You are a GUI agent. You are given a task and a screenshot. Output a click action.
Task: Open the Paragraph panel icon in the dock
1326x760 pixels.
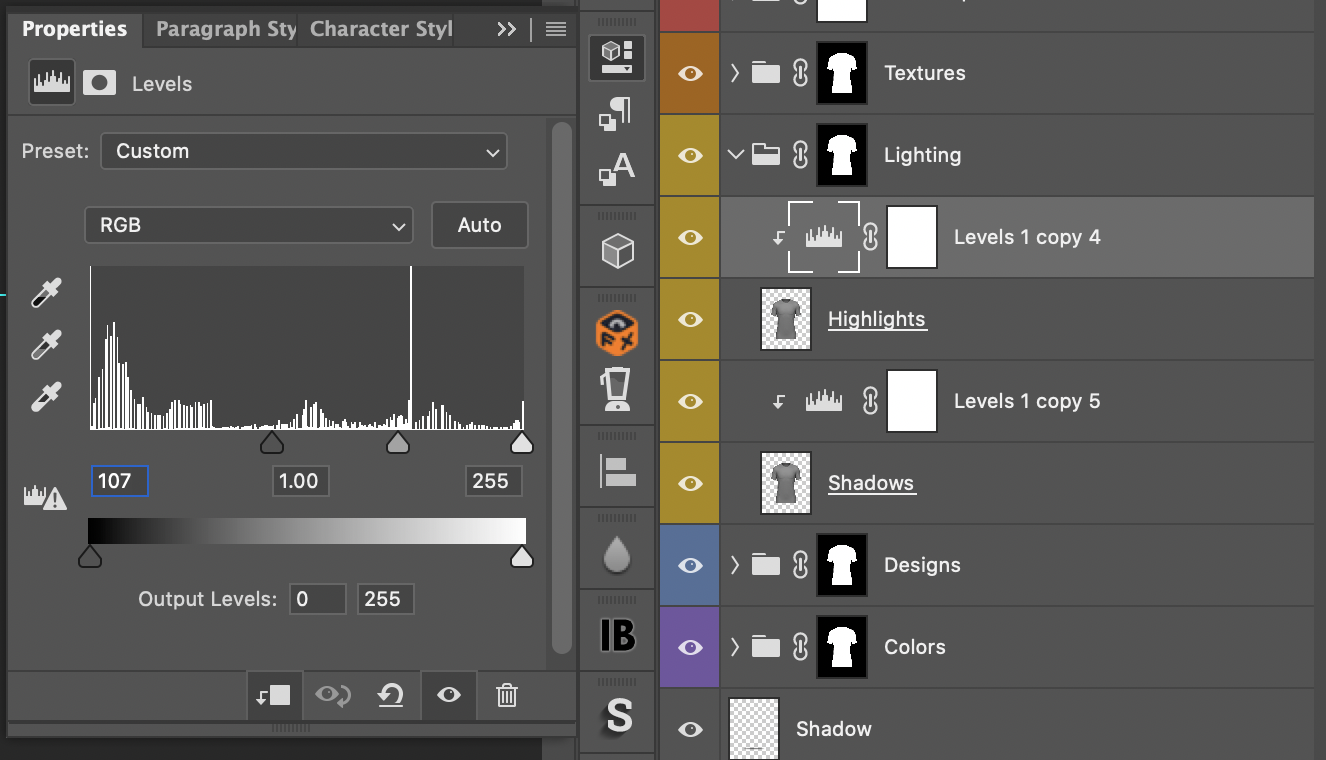click(x=617, y=114)
